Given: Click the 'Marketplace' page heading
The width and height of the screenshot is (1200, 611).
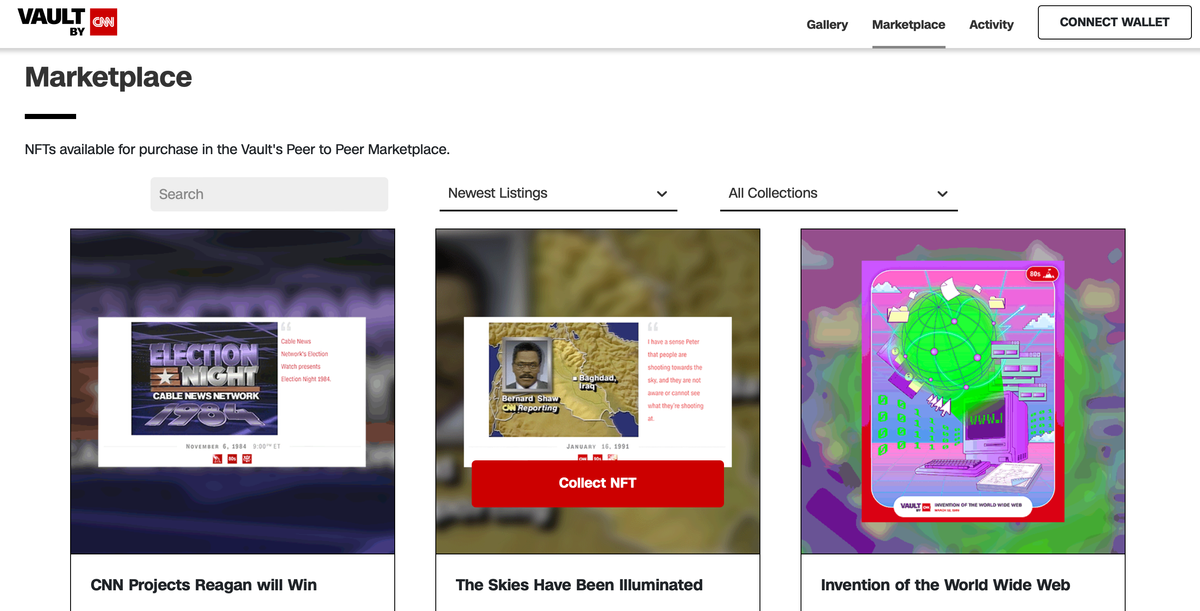Looking at the screenshot, I should 108,77.
